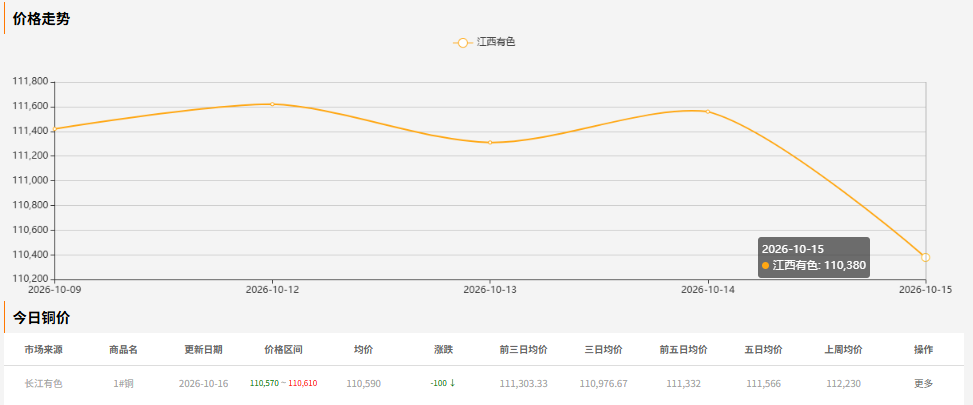Click the high price 110,610
This screenshot has height=405, width=973.
(303, 383)
